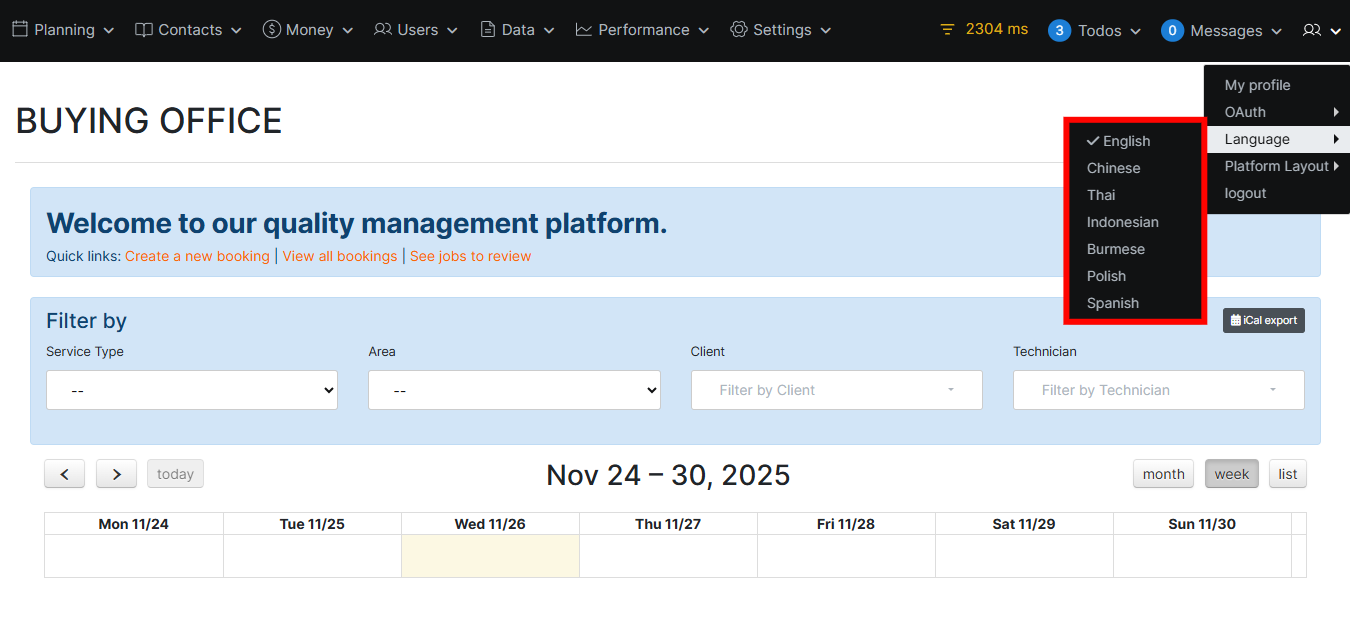Open the Settings gear icon

(739, 30)
